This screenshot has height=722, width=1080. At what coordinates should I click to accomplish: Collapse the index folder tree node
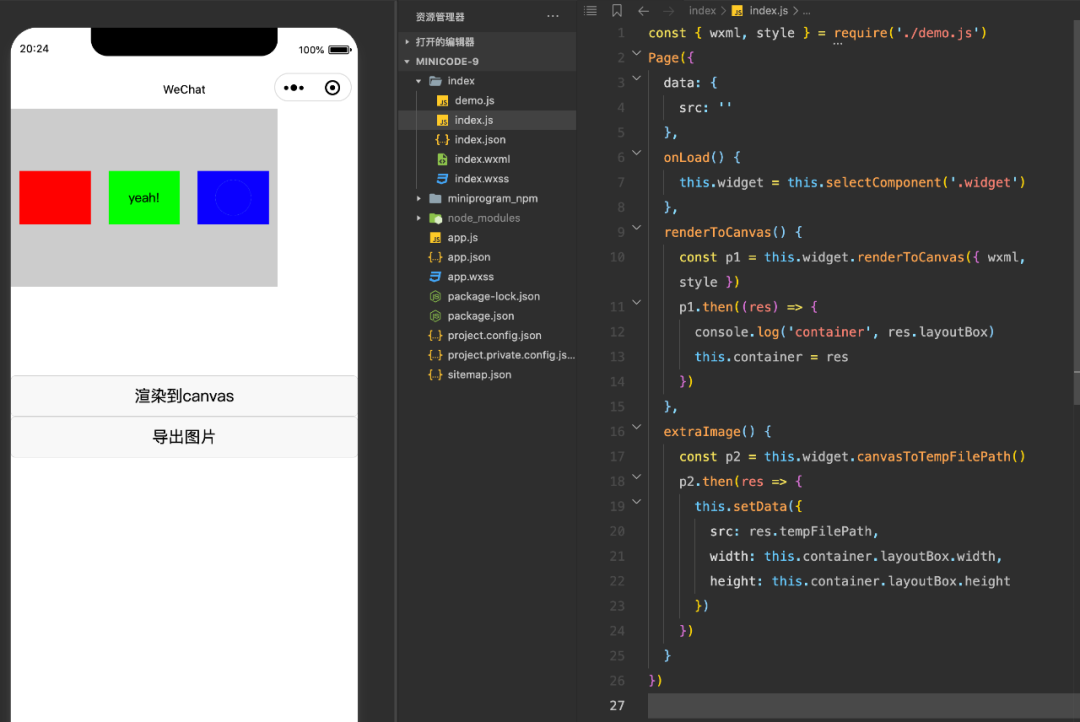419,81
